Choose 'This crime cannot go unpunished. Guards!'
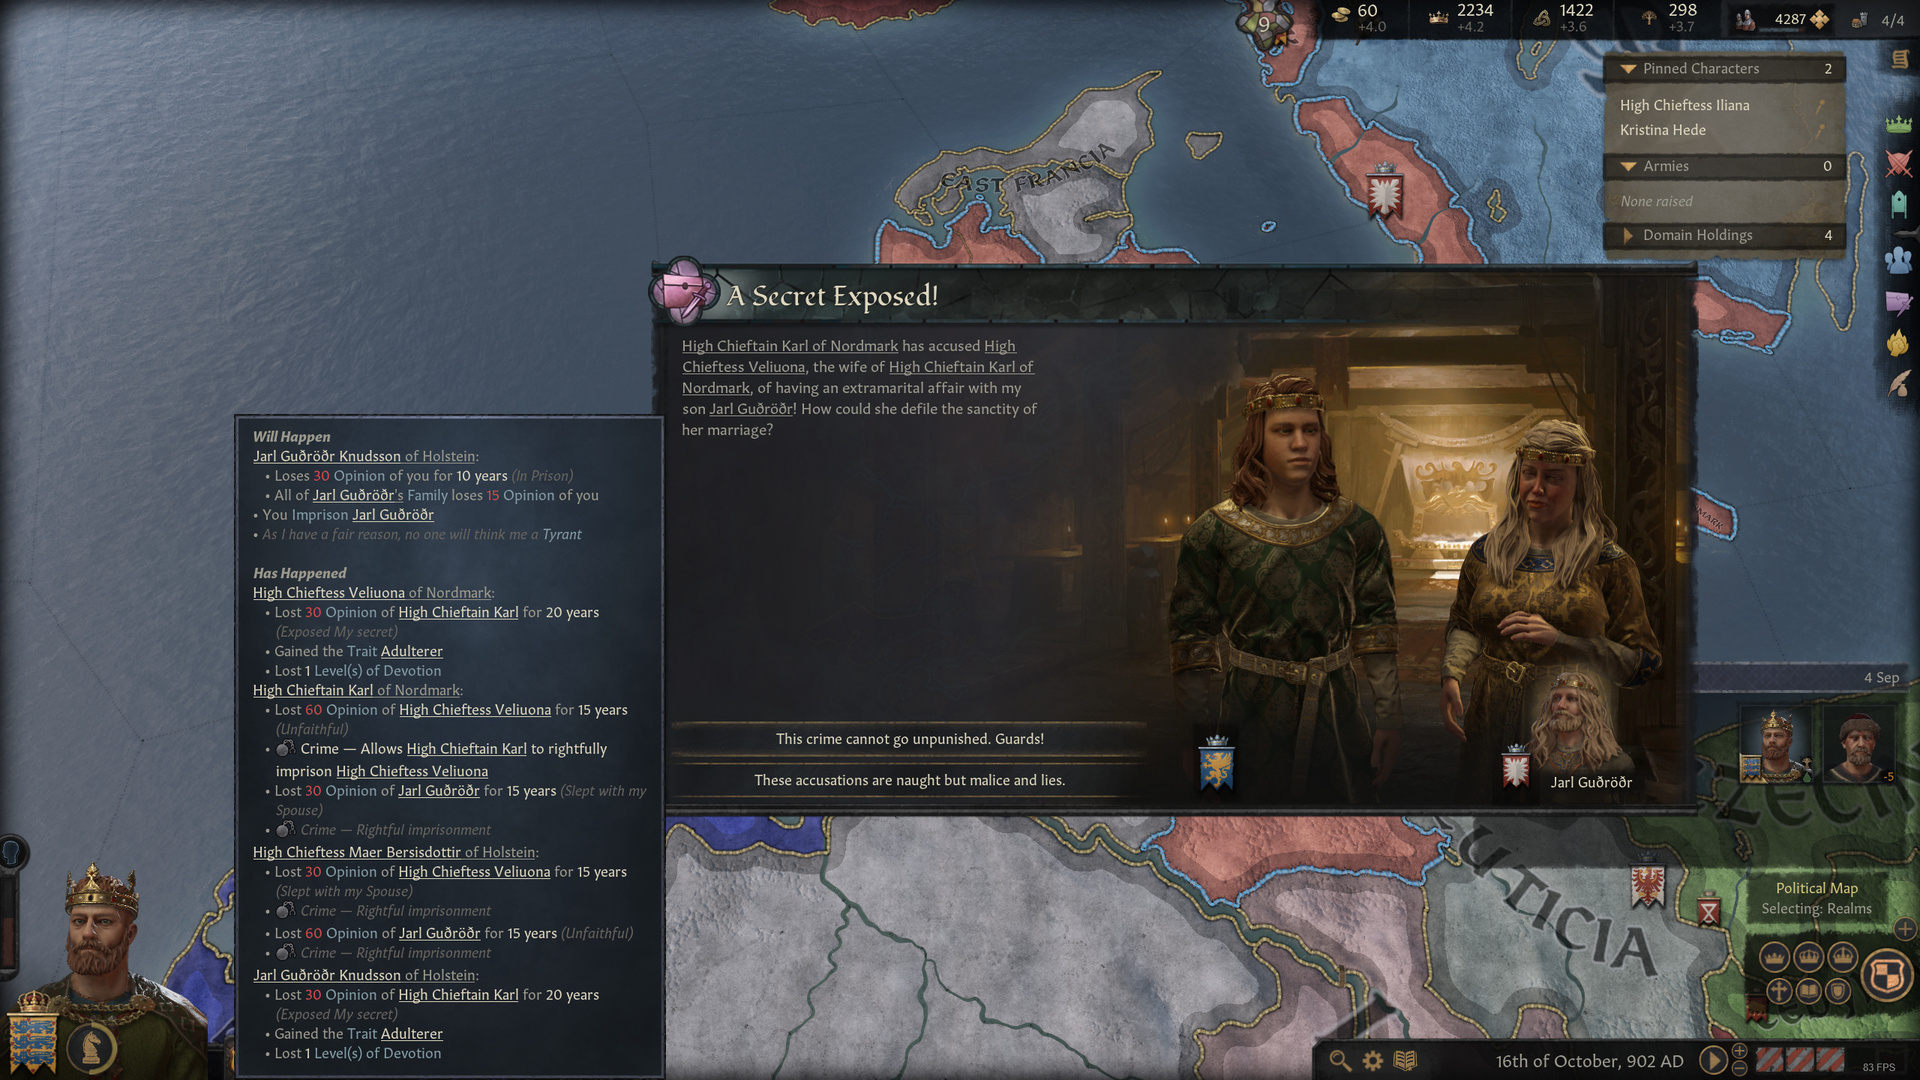The height and width of the screenshot is (1080, 1920). click(x=909, y=739)
